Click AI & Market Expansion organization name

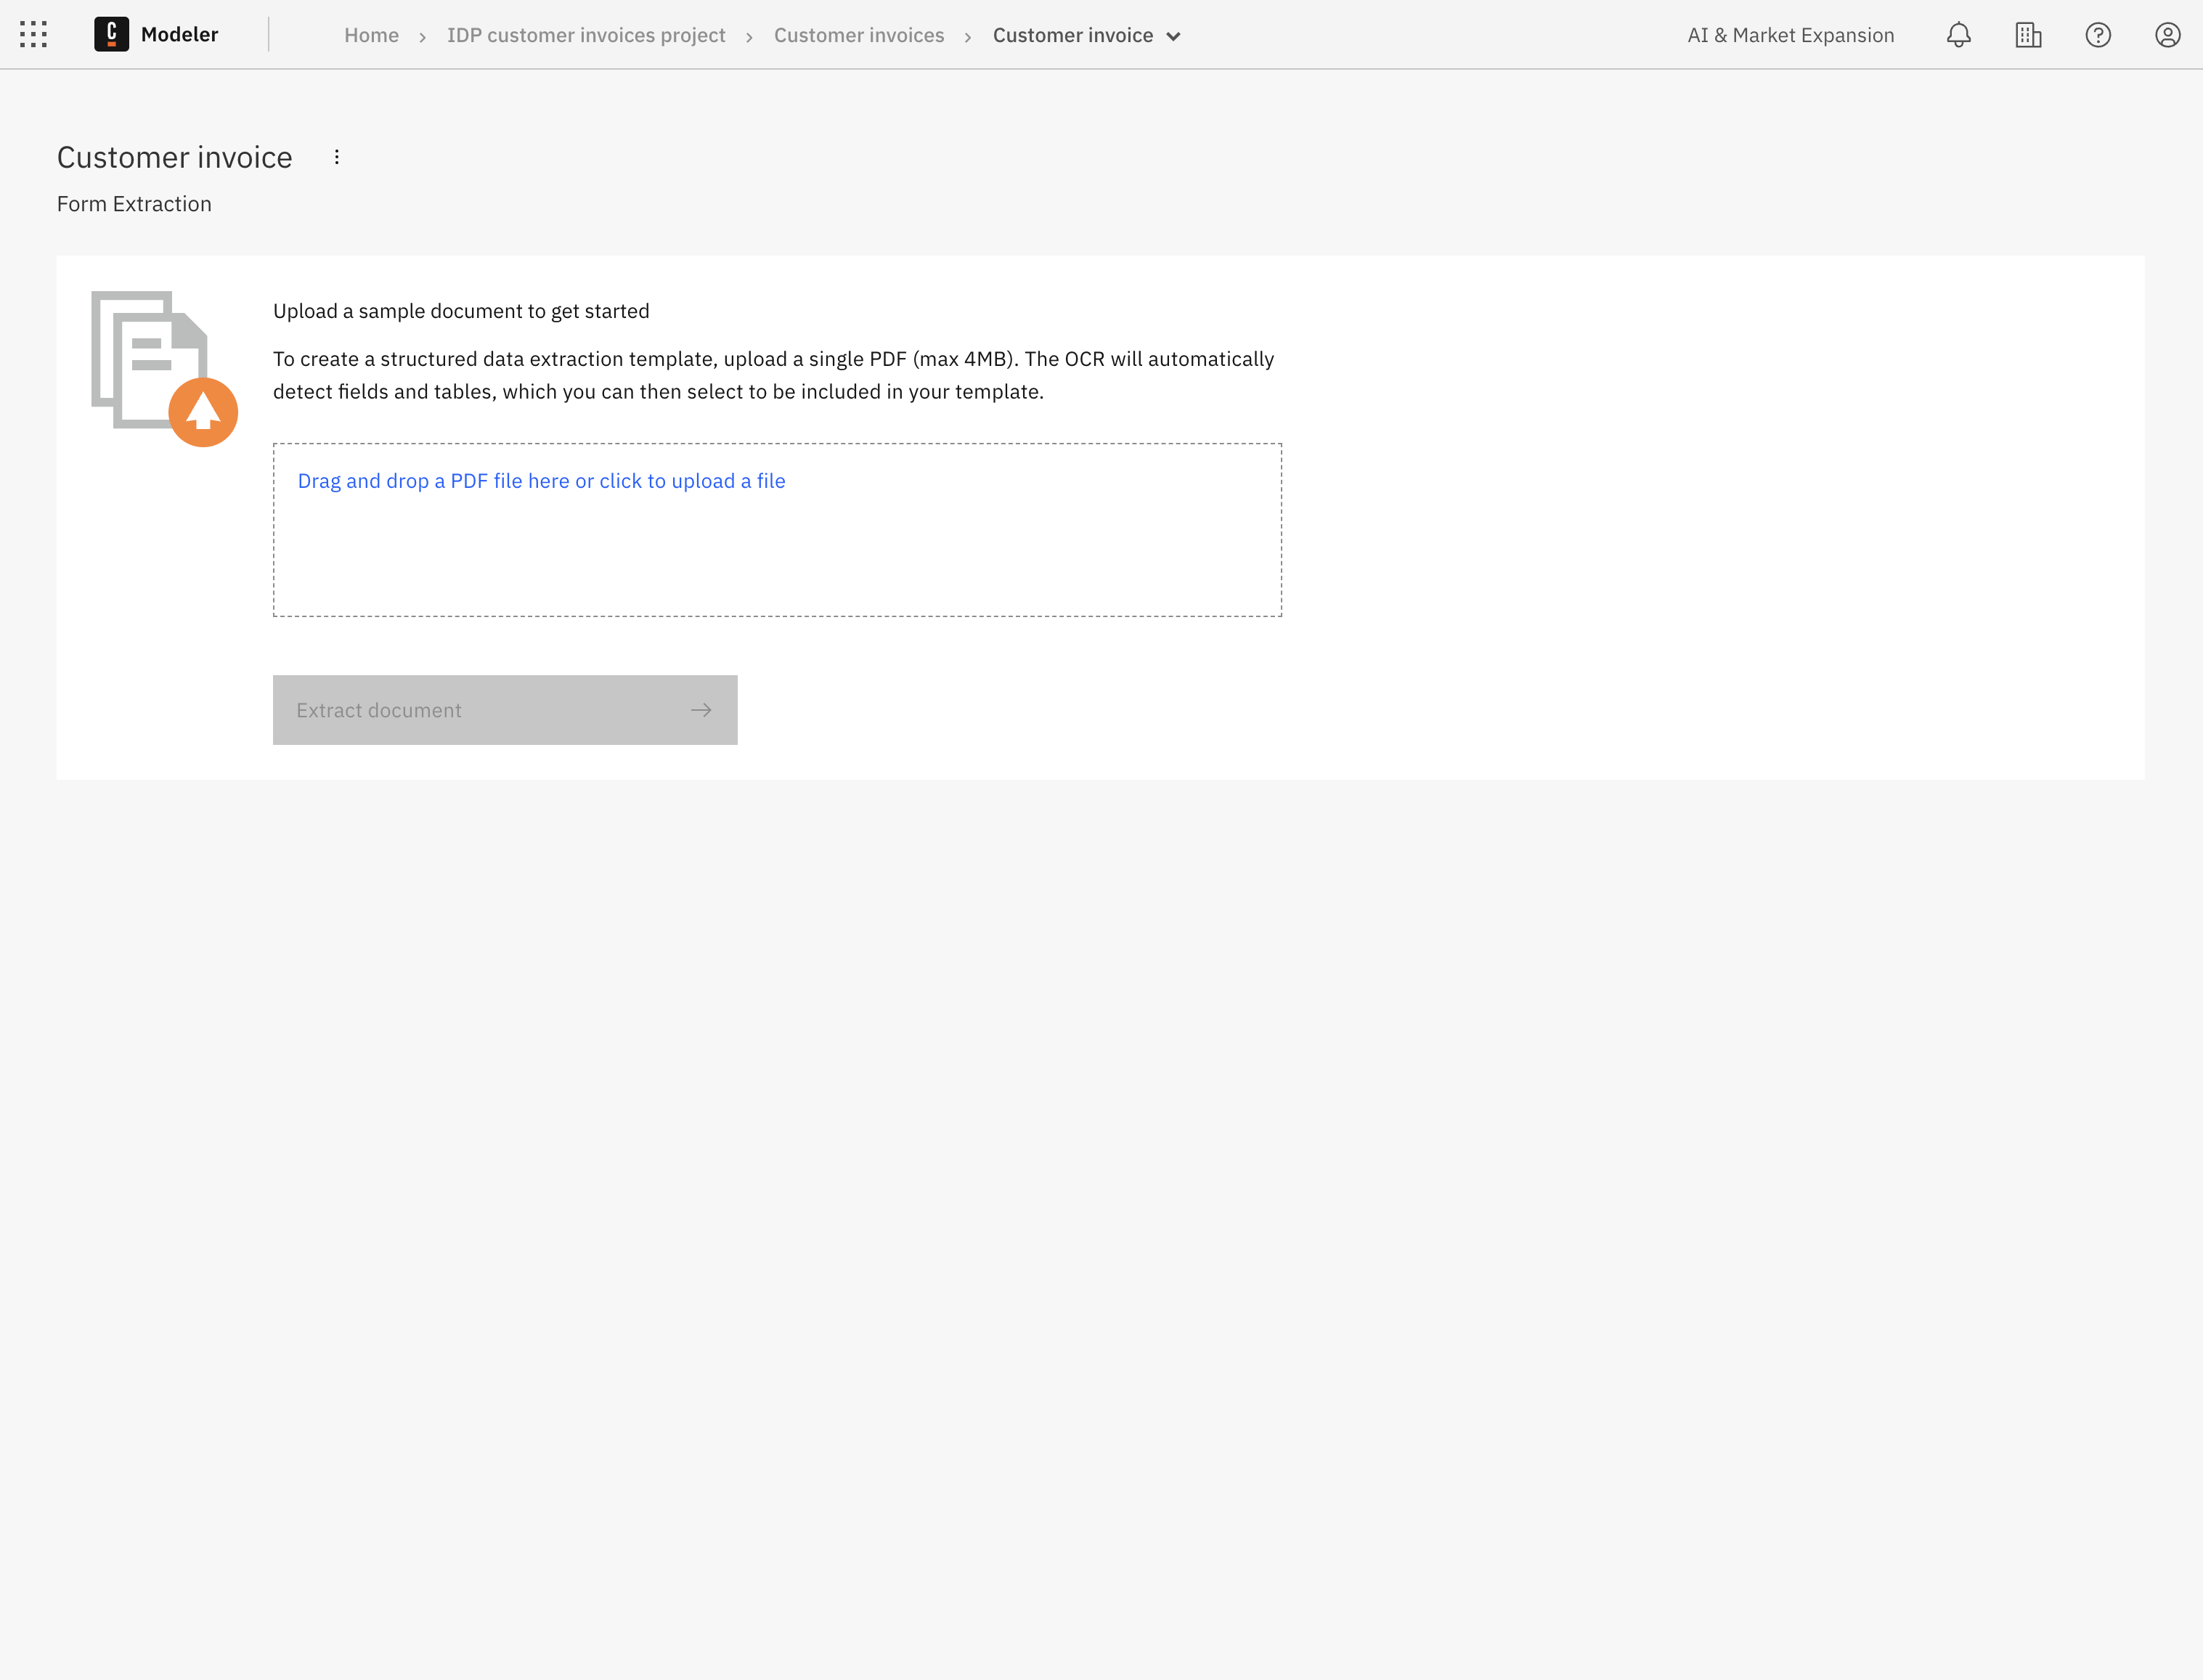[1790, 35]
